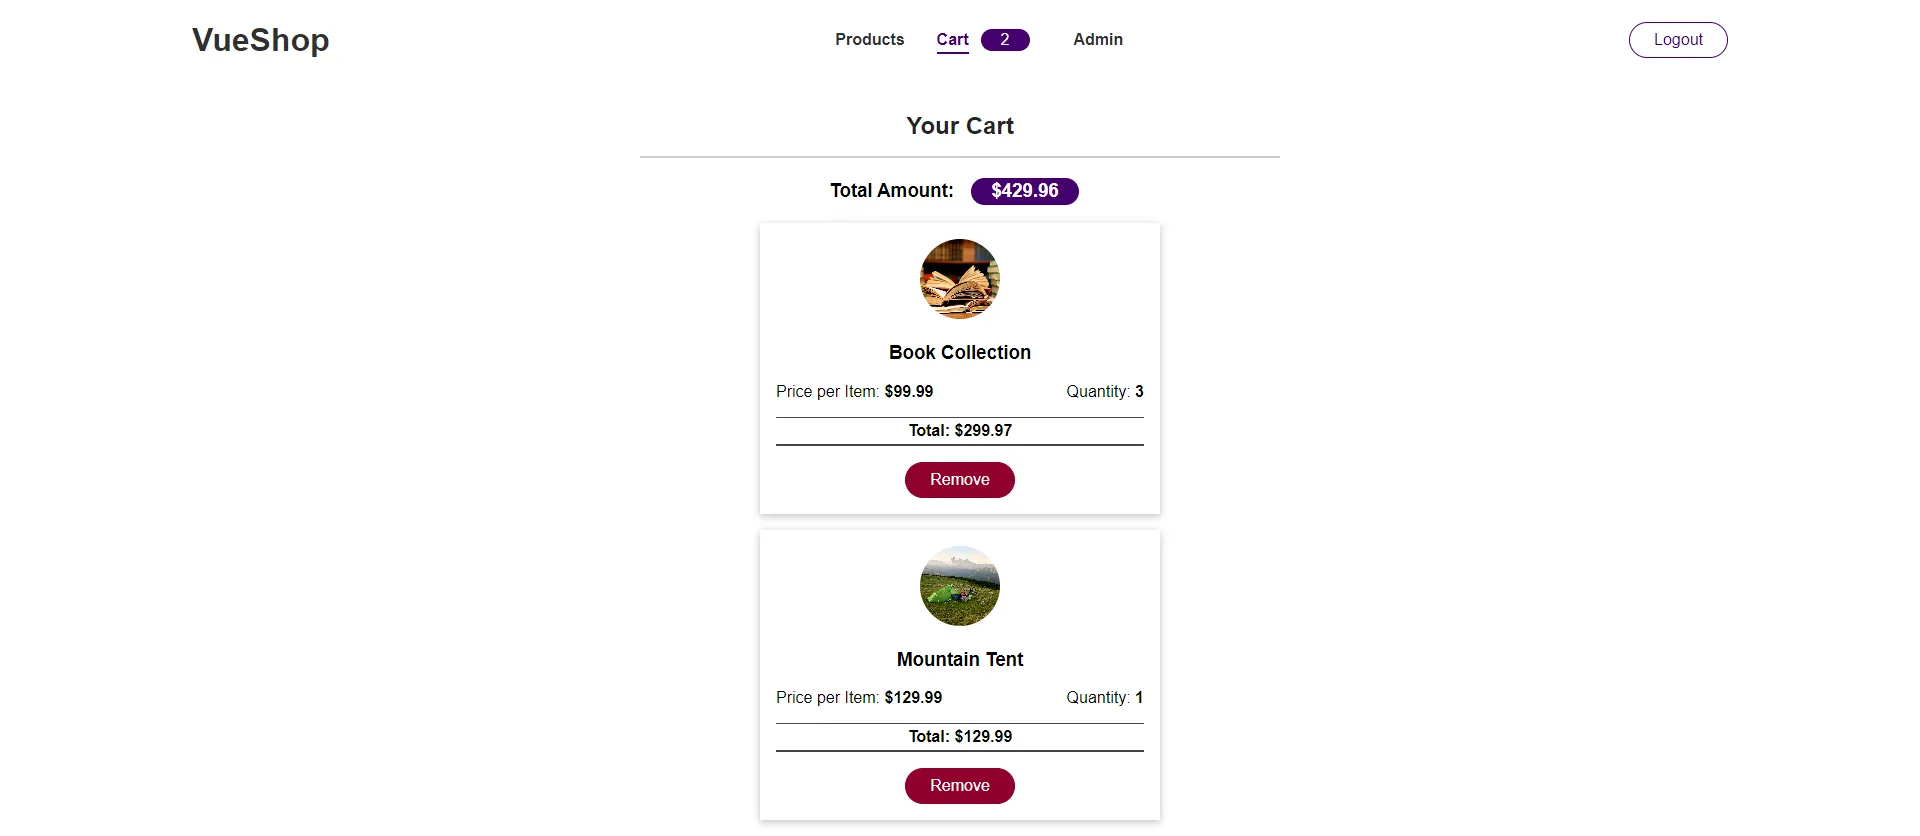Screen dimensions: 1920x836
Task: Switch to the Cart tab
Action: (x=952, y=40)
